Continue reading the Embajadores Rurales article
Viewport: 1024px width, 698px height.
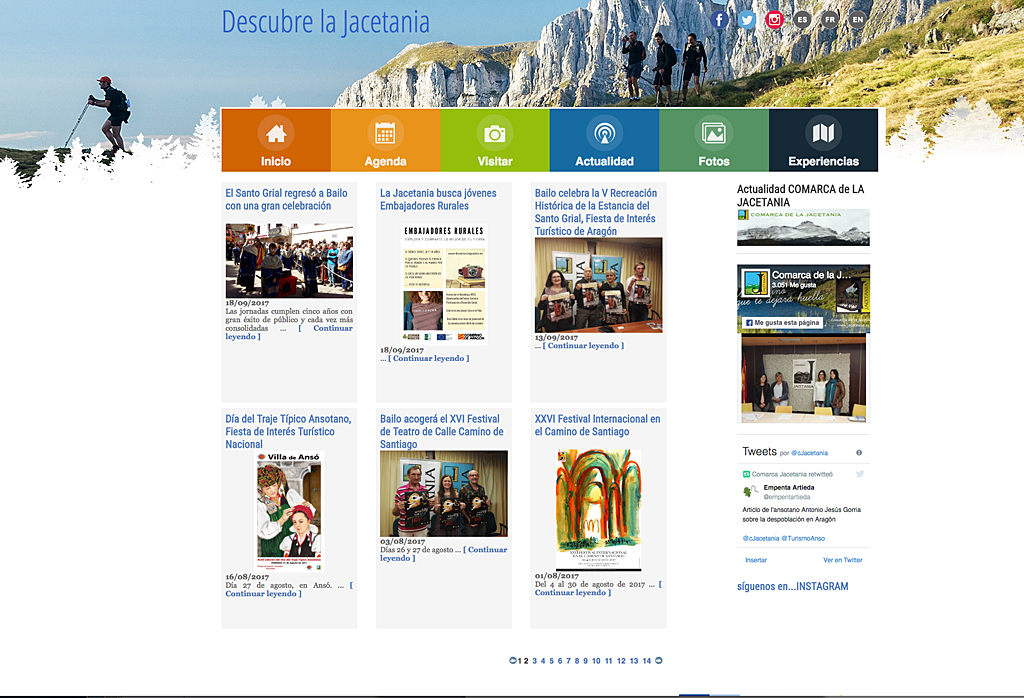(428, 358)
